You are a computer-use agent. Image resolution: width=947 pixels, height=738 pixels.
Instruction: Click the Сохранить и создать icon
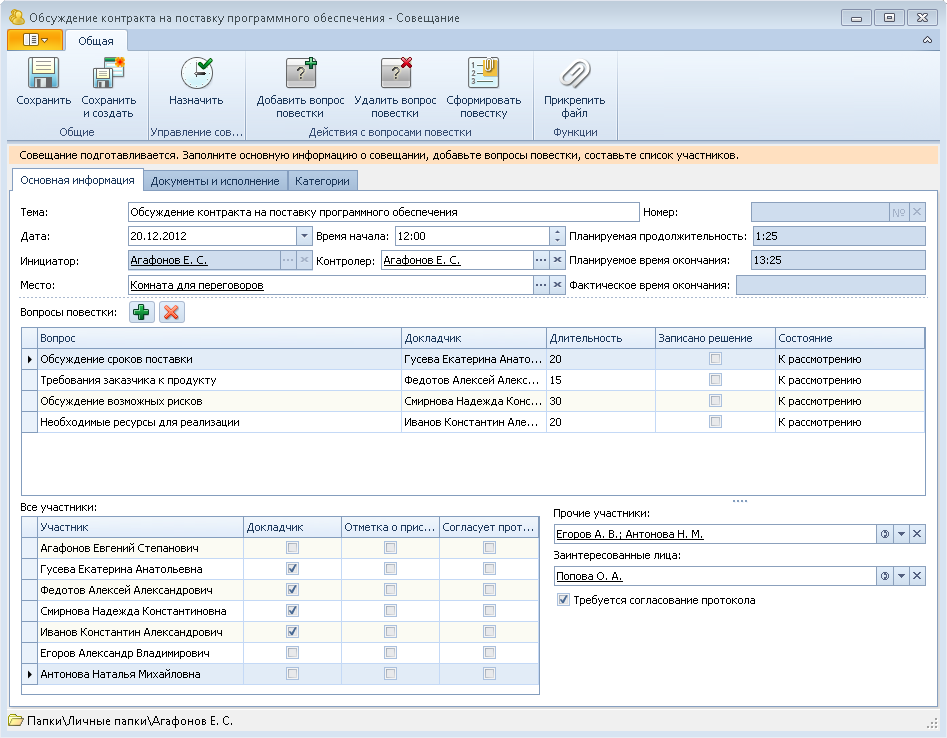[x=108, y=74]
